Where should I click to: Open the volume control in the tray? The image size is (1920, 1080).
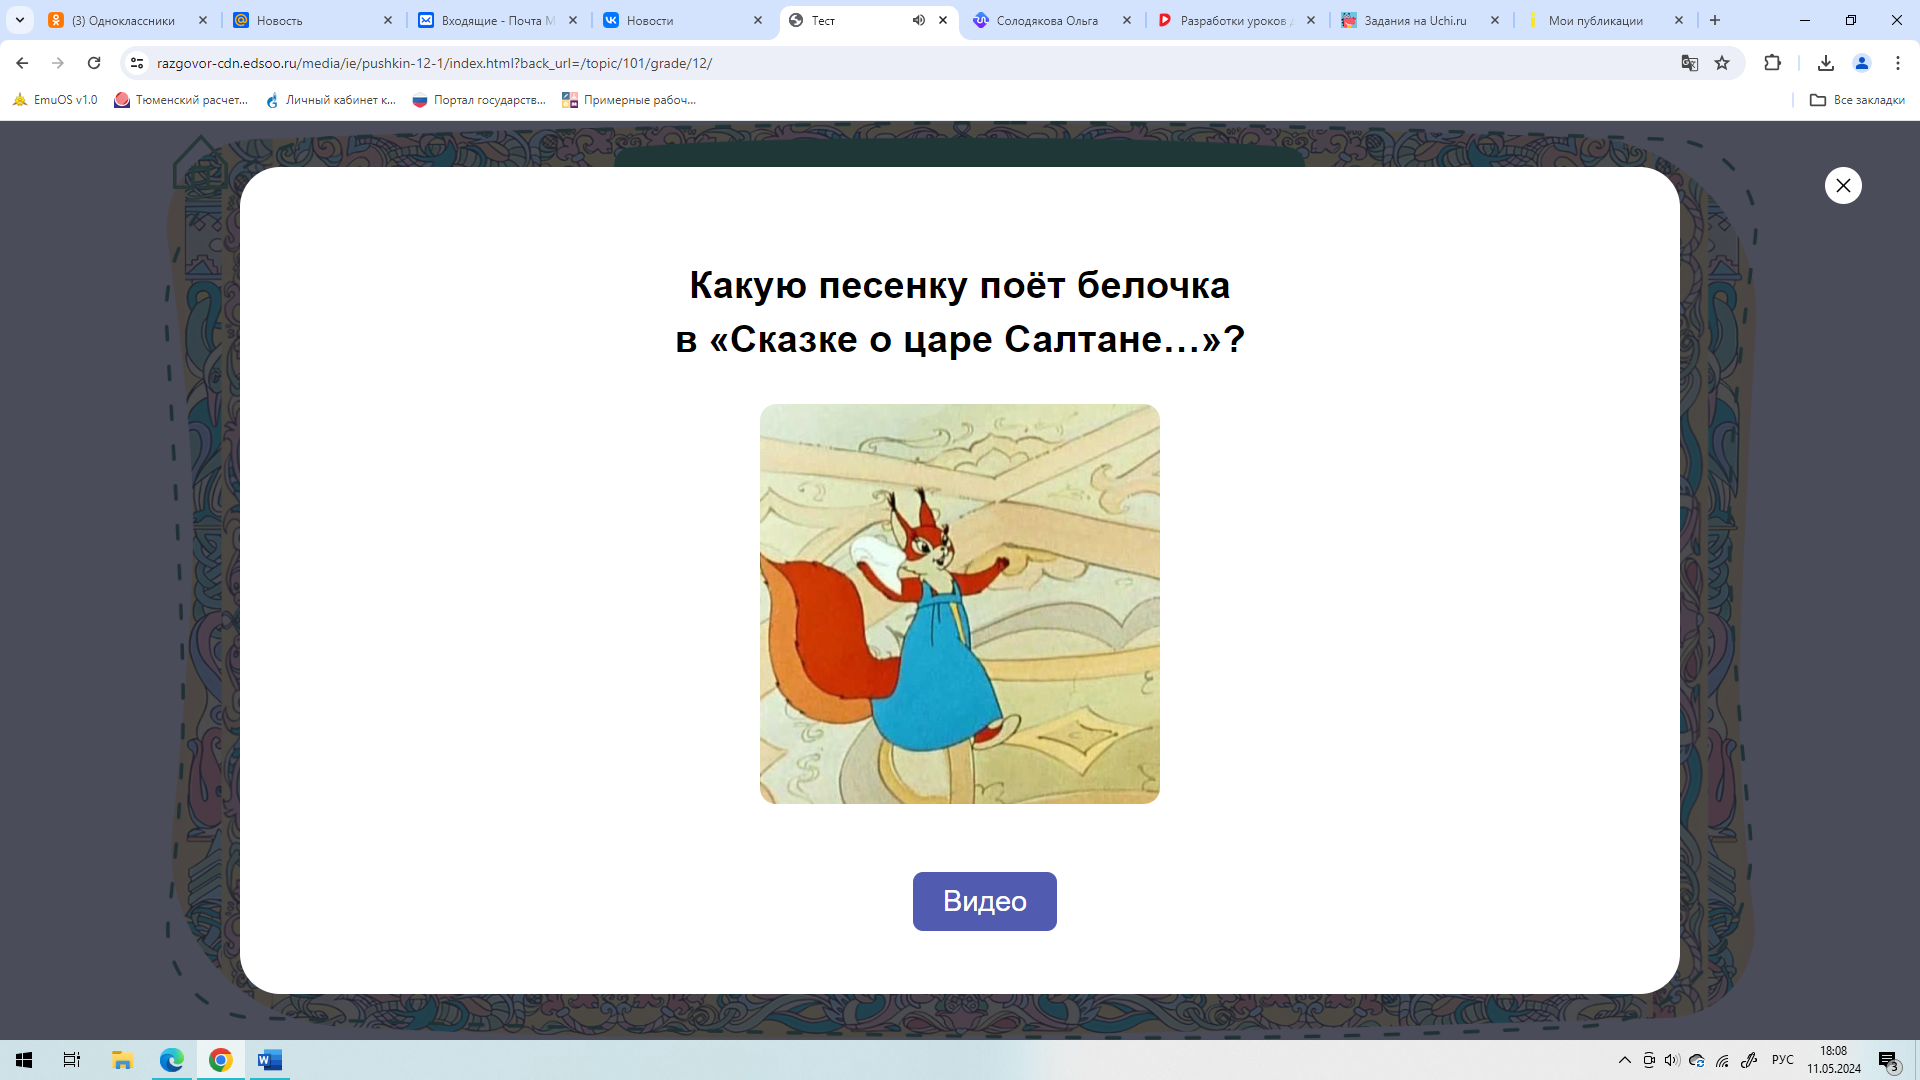[1672, 1060]
